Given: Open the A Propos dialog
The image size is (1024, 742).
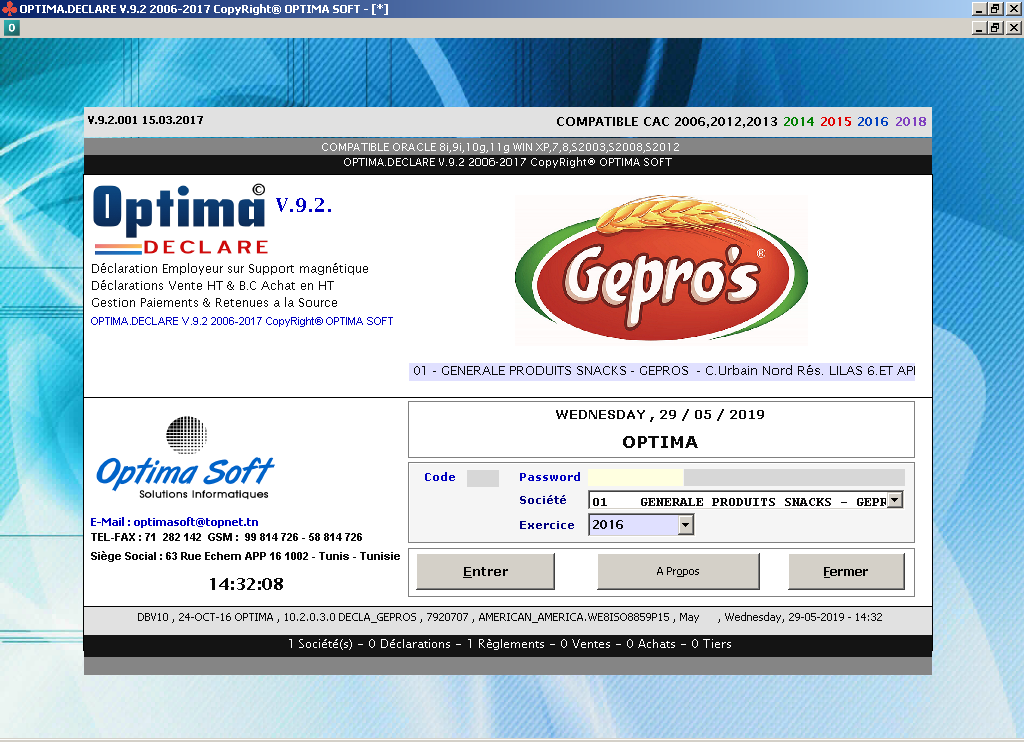Looking at the screenshot, I should click(x=678, y=572).
